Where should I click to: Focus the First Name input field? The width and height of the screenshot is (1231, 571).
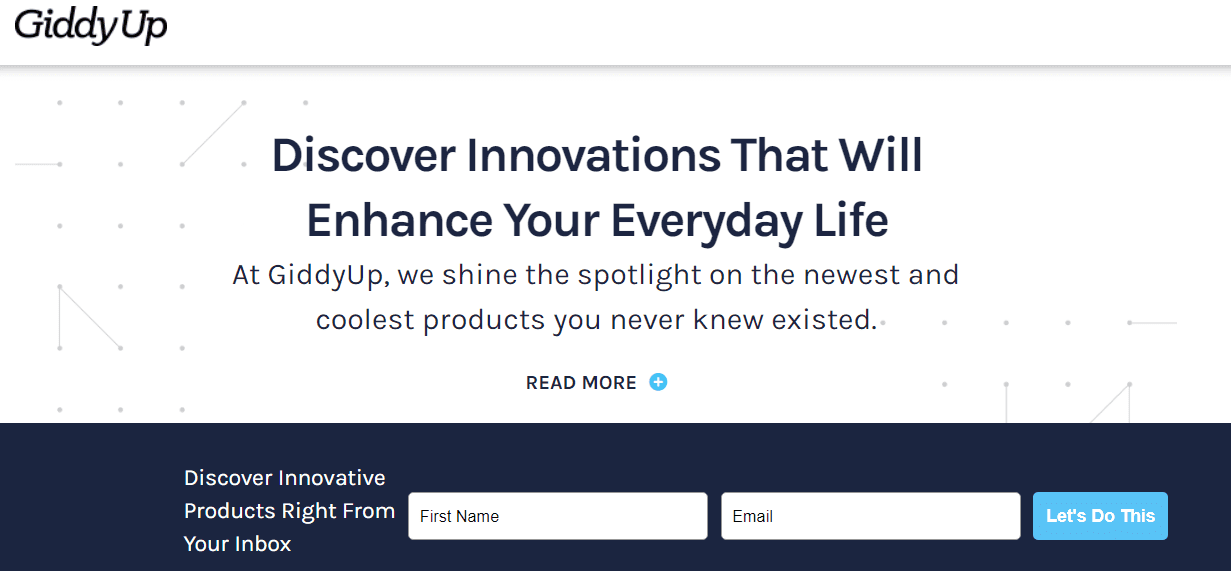point(558,516)
